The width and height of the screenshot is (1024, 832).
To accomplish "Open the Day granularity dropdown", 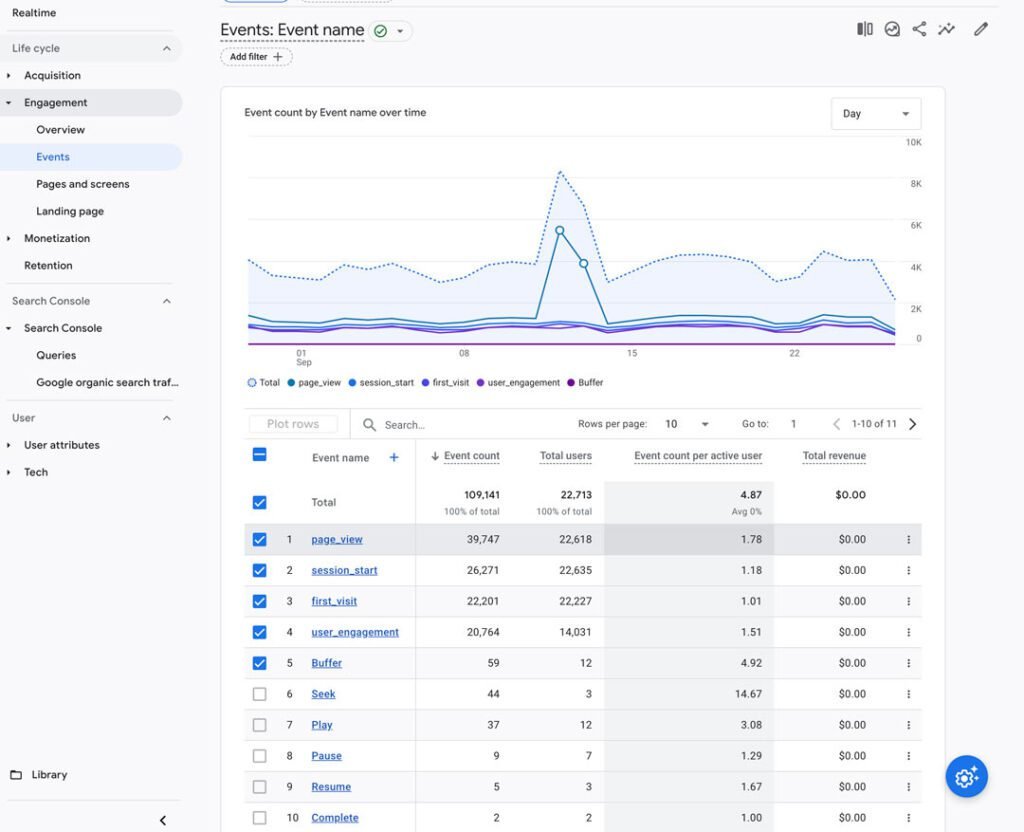I will [876, 114].
